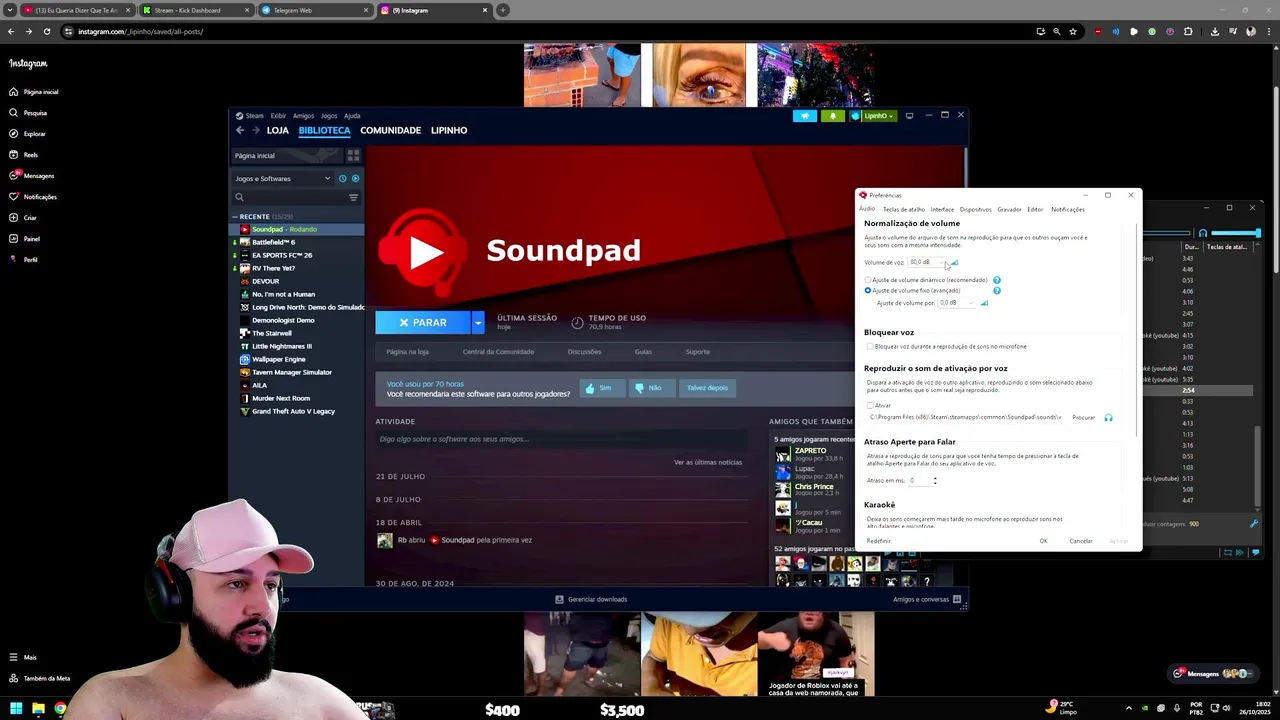Screen dimensions: 1280x720
Task: Open Chrome tab list dropdown arrow
Action: (10, 10)
